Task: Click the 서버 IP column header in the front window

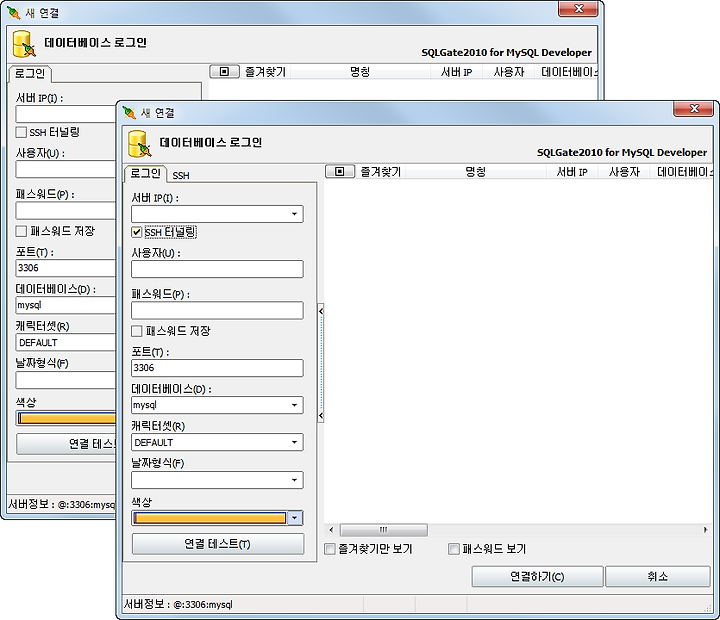Action: [x=572, y=172]
